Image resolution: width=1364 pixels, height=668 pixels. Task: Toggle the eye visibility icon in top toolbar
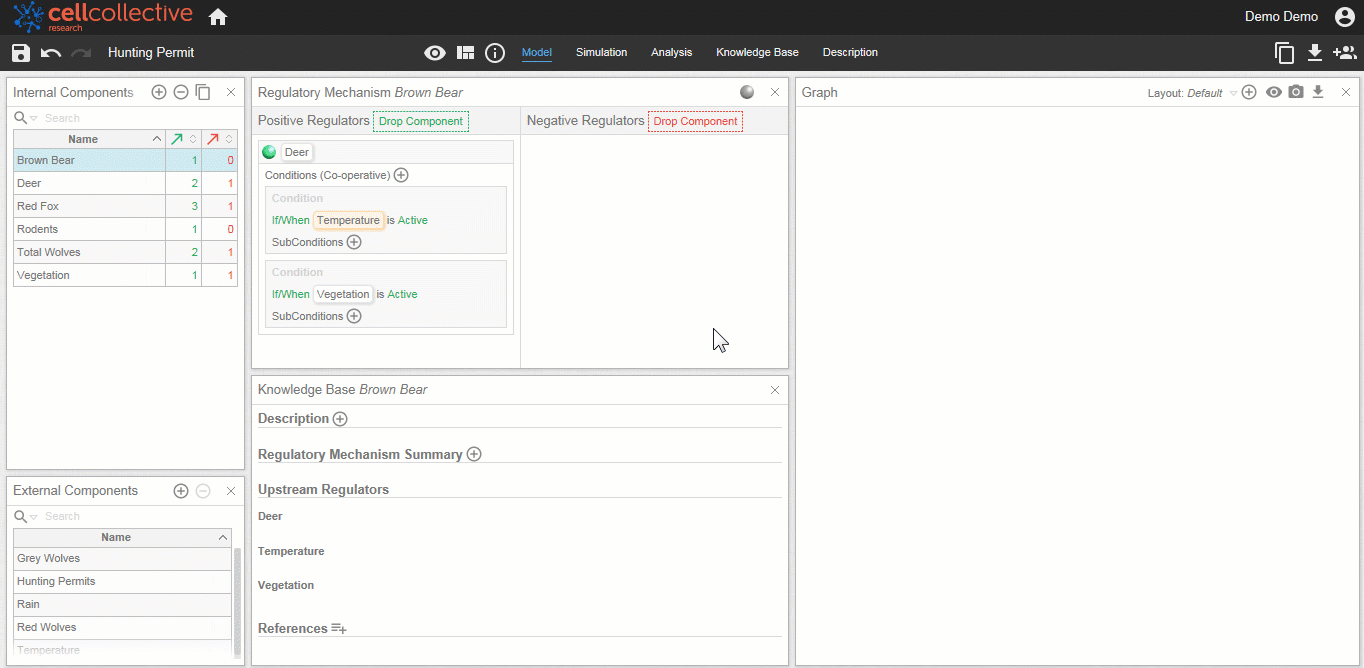coord(435,53)
